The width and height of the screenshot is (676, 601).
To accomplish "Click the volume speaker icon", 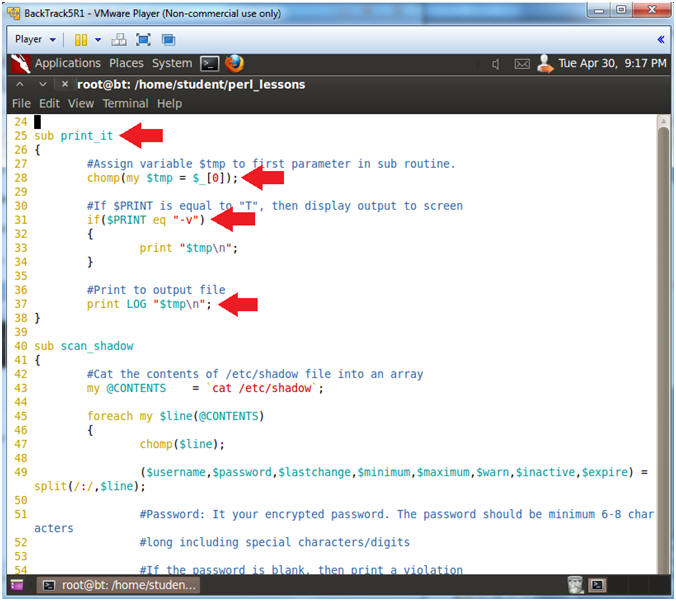I will [x=495, y=64].
